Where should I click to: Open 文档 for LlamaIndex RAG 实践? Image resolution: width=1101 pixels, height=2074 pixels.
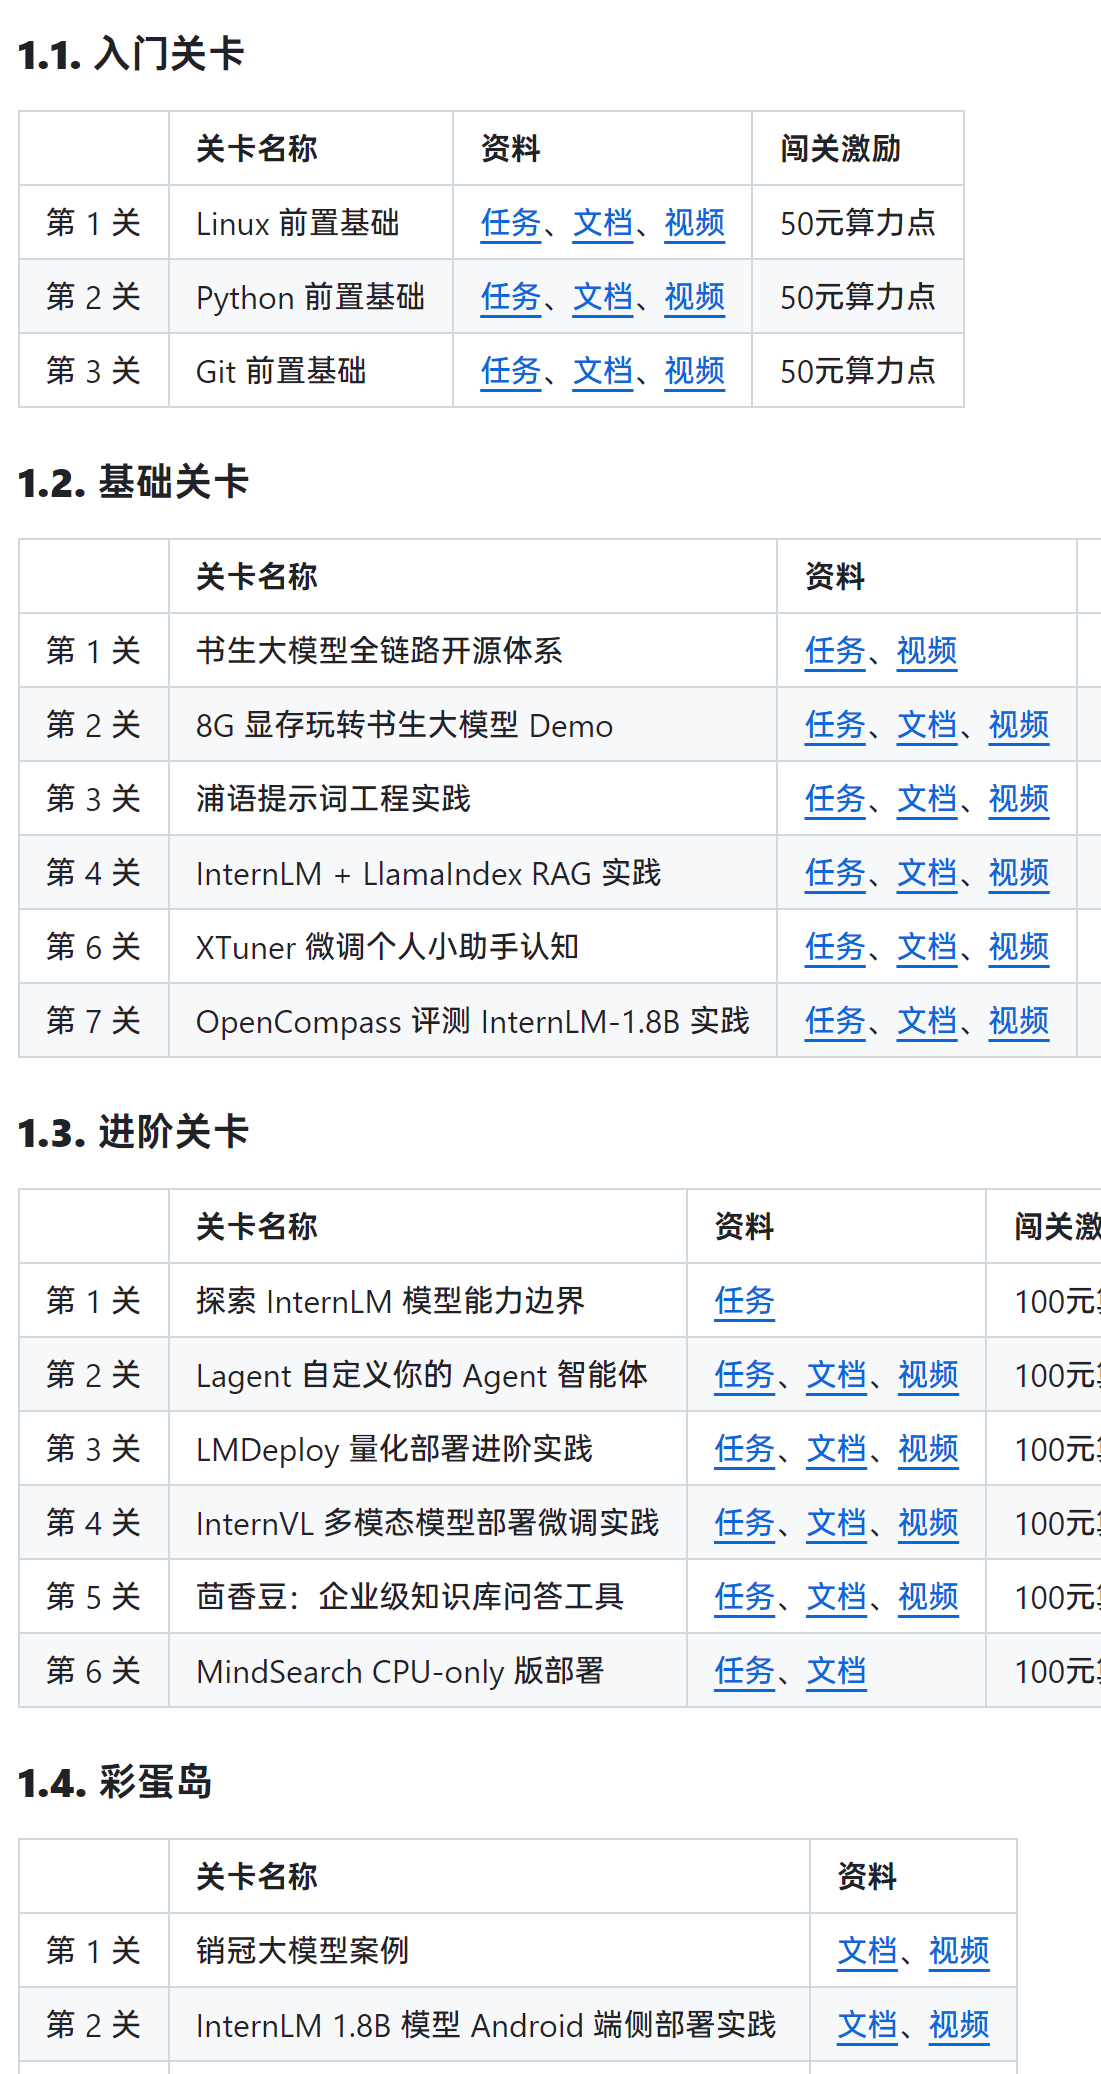(927, 873)
